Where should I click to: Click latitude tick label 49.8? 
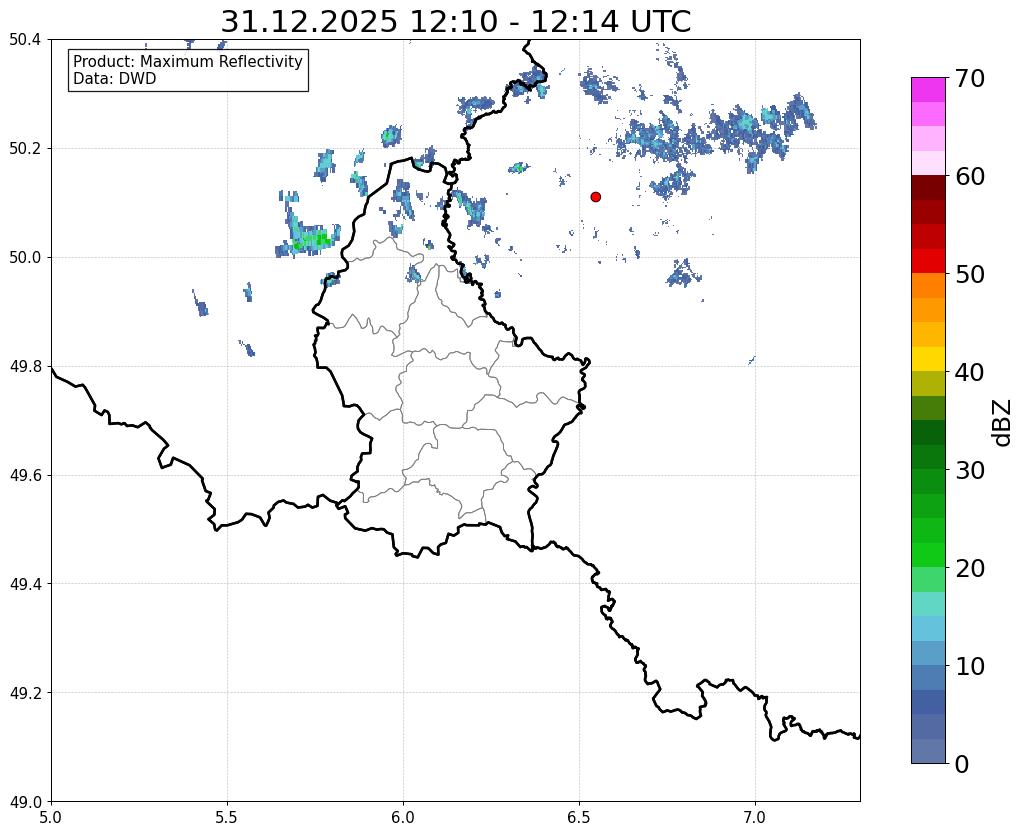coord(25,367)
